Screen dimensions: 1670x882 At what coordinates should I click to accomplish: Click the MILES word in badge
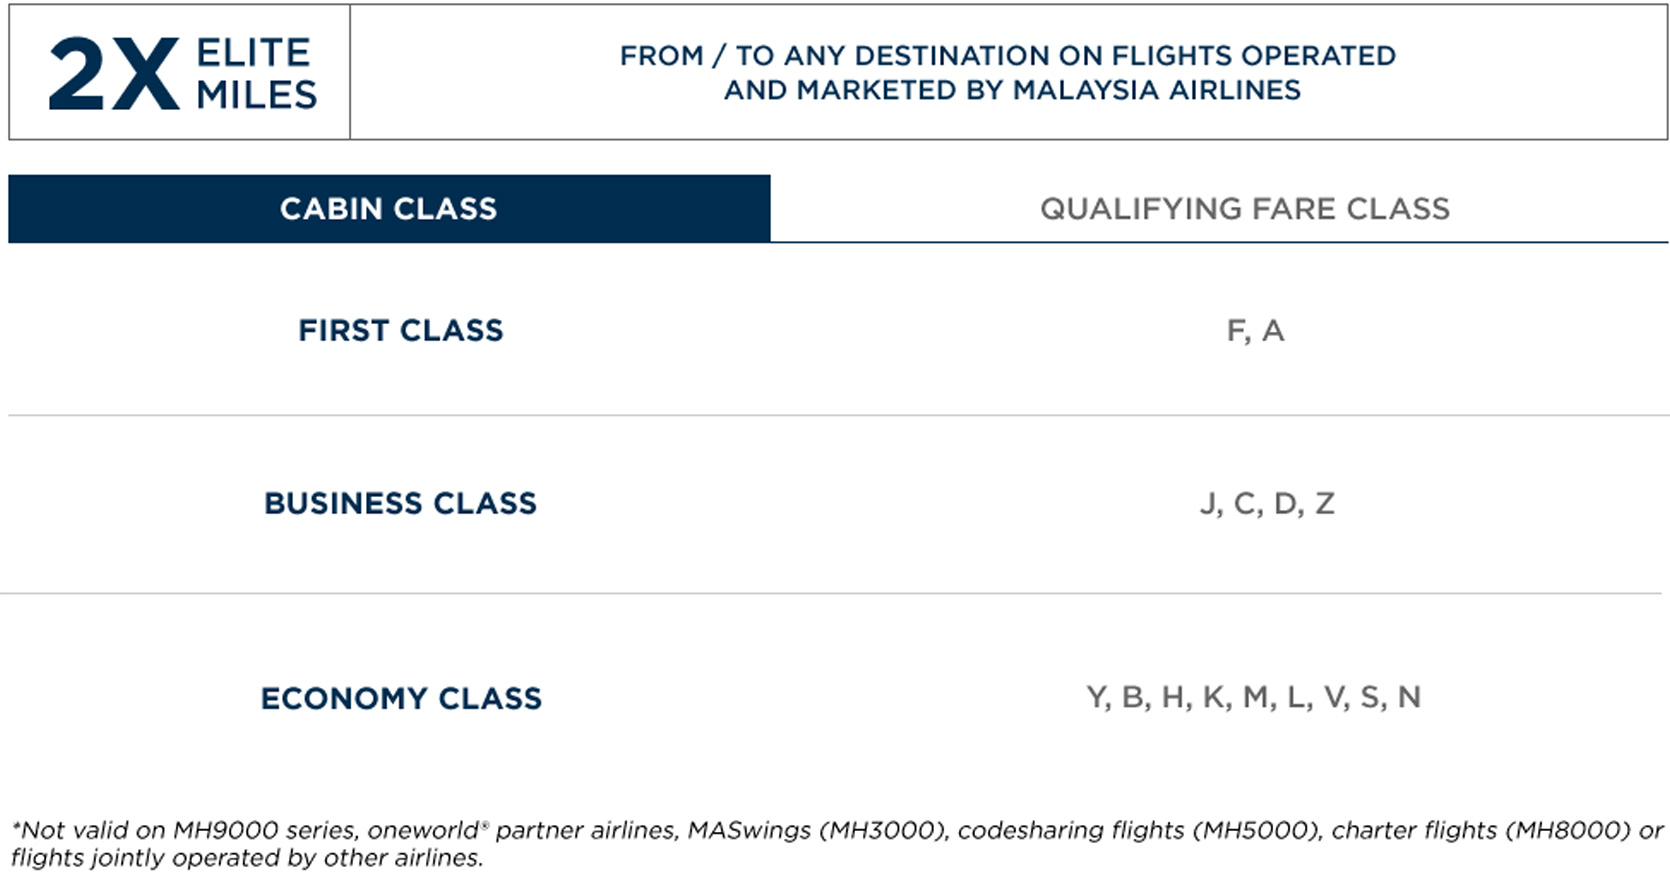pyautogui.click(x=257, y=95)
